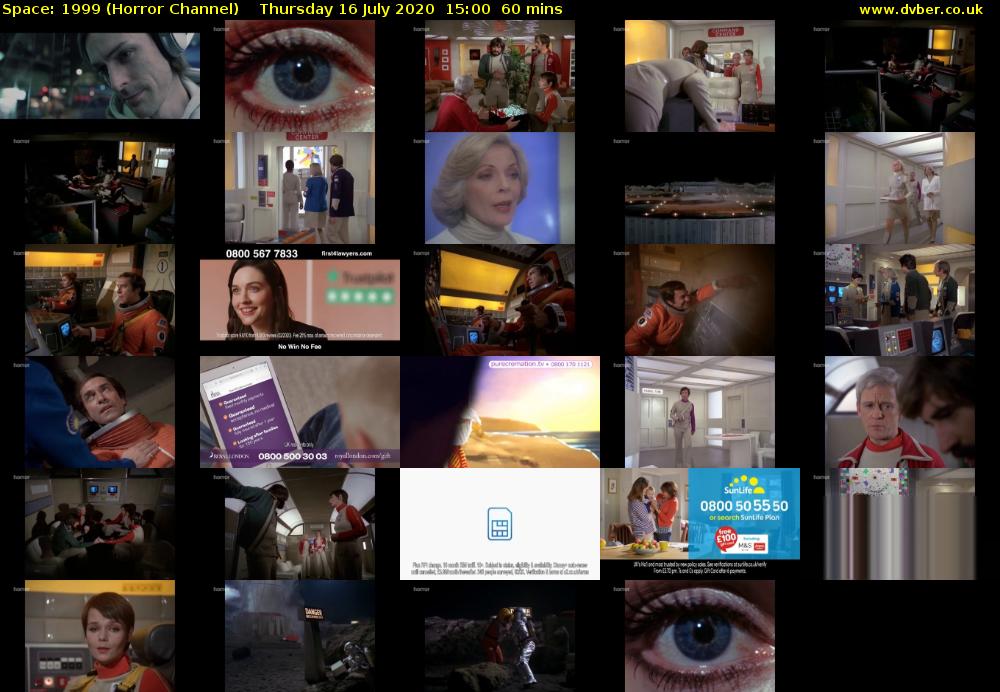Viewport: 1000px width, 692px height.
Task: Select the beach sunset cremation advert frame
Action: click(499, 412)
